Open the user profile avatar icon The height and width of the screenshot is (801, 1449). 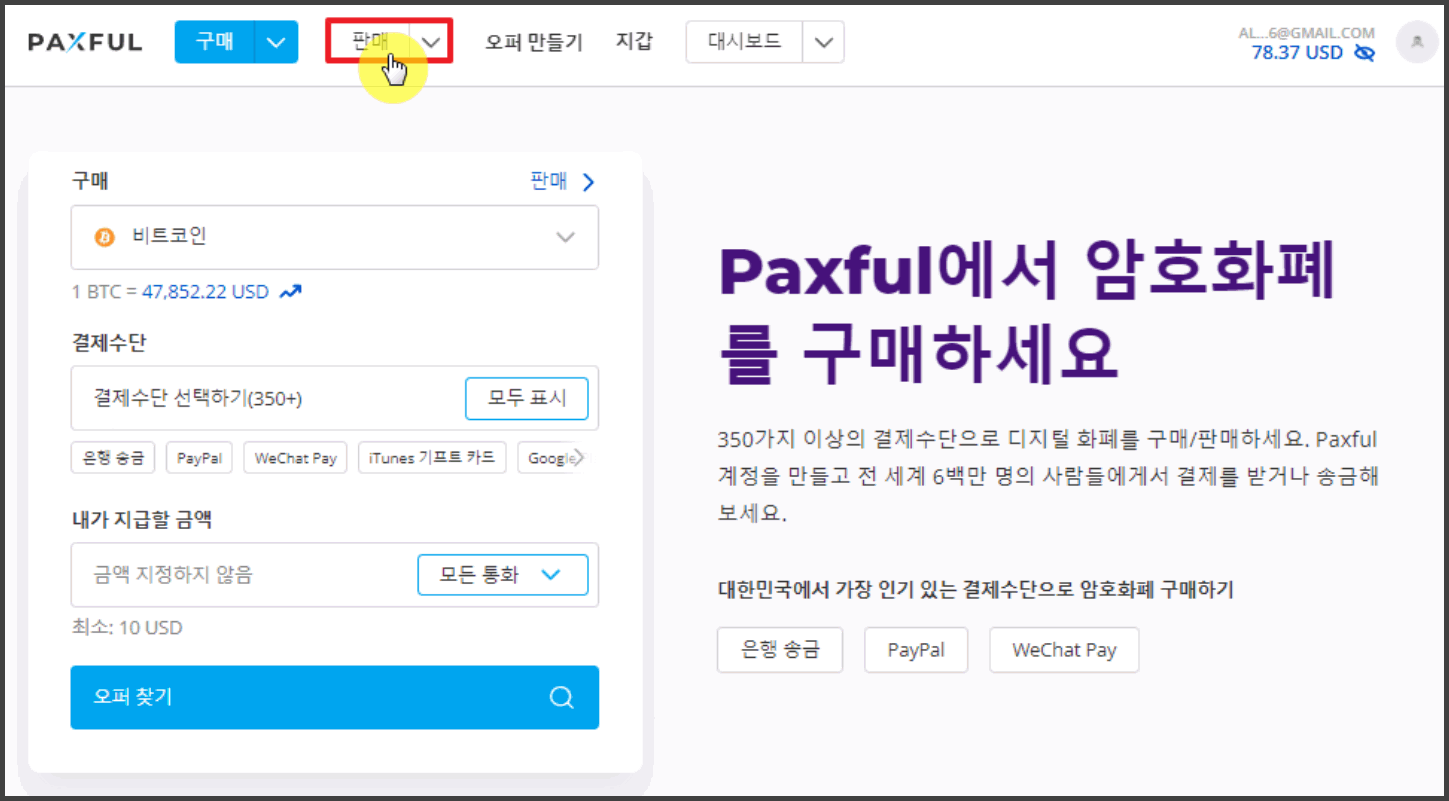(1416, 42)
